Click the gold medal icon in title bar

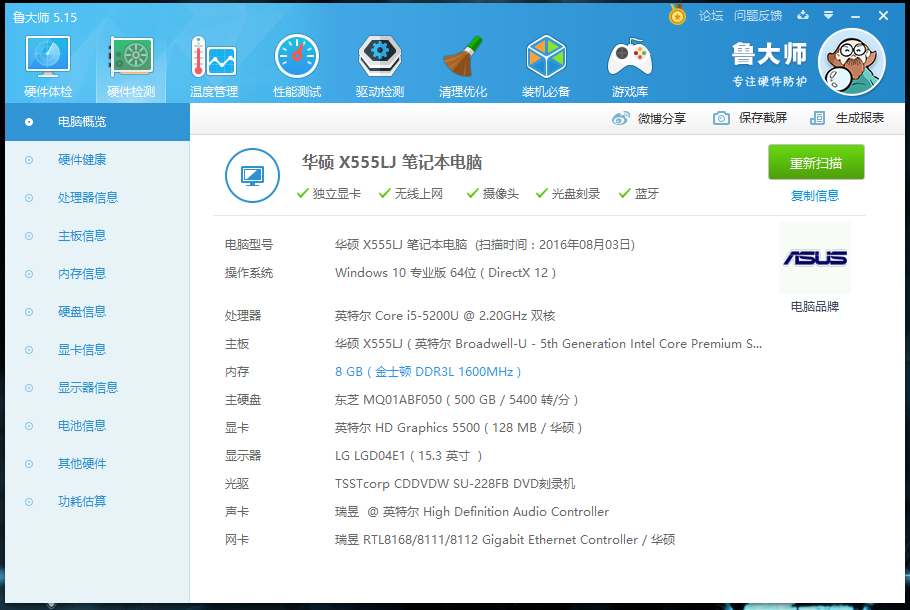(677, 15)
